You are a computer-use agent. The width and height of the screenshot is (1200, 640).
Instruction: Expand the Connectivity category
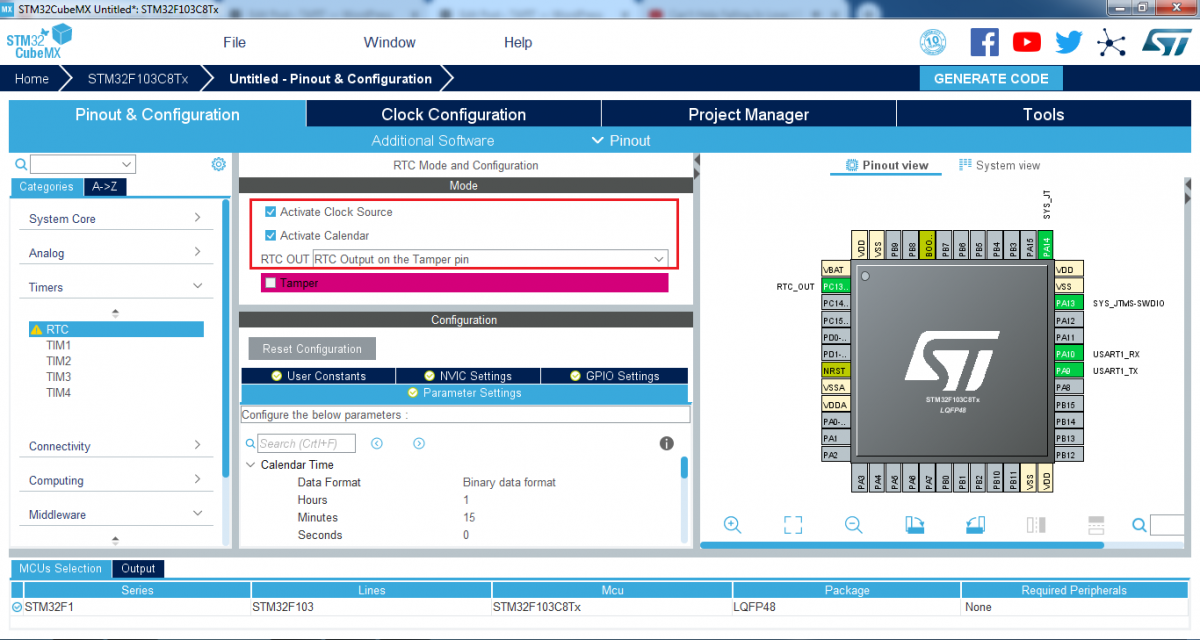coord(116,445)
